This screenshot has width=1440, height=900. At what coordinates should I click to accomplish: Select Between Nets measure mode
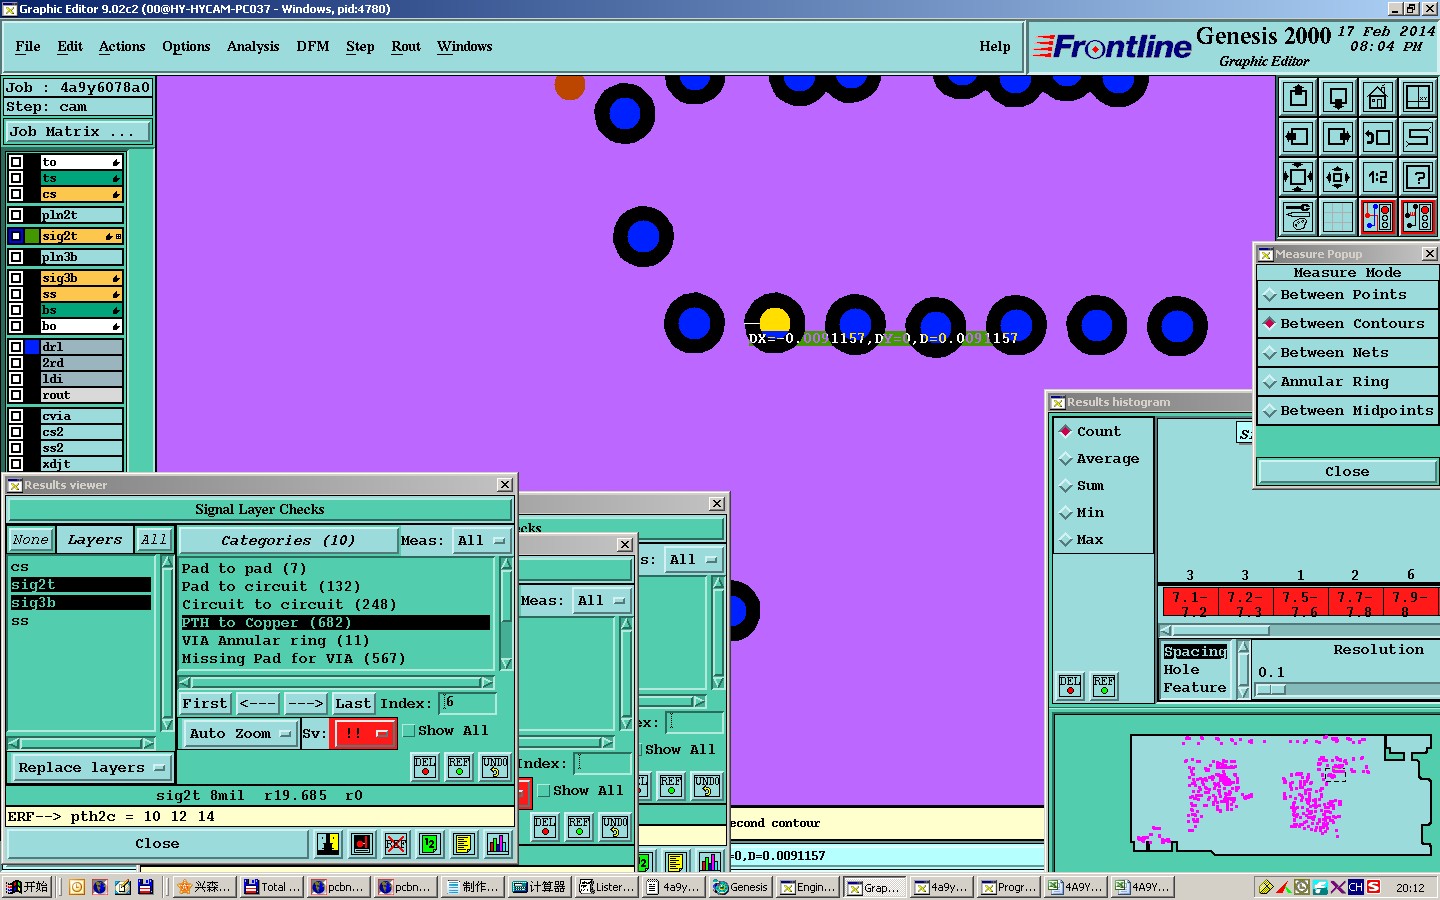[x=1347, y=353]
